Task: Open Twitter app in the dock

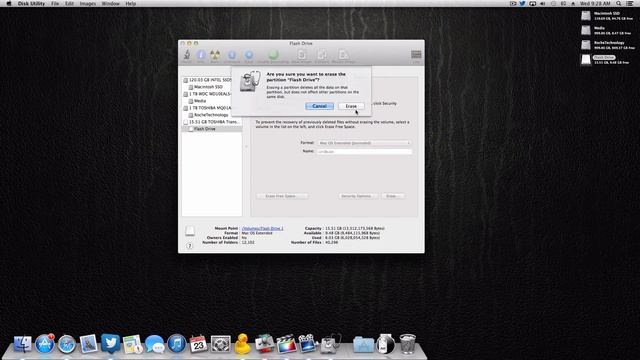Action: [x=110, y=344]
